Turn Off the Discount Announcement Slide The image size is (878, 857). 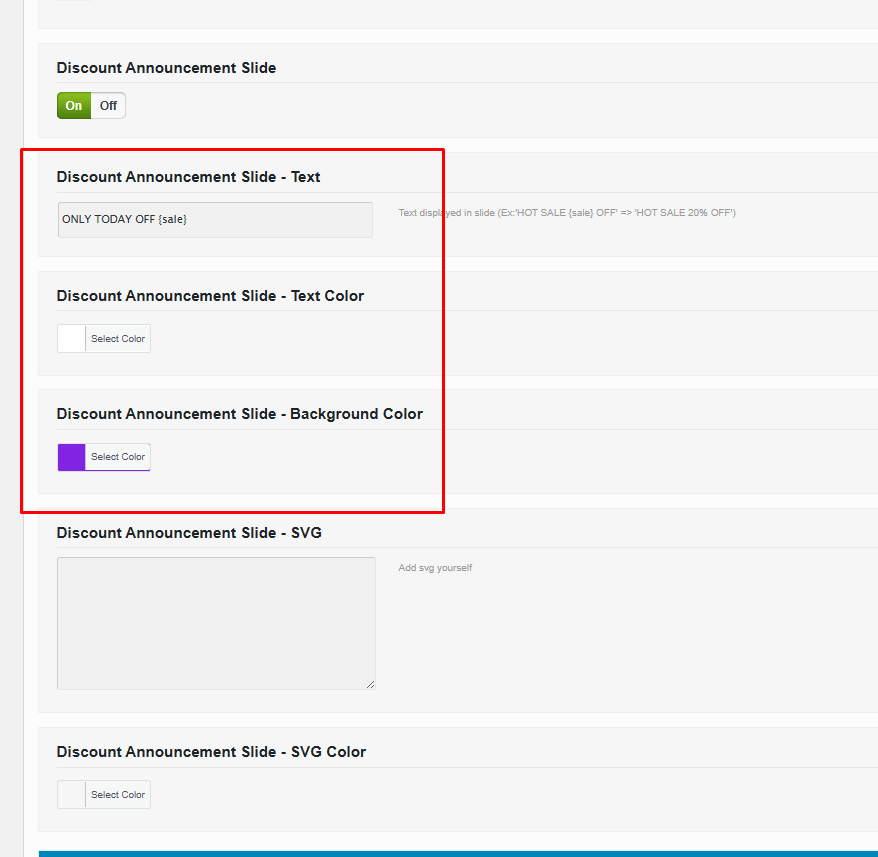pos(108,106)
